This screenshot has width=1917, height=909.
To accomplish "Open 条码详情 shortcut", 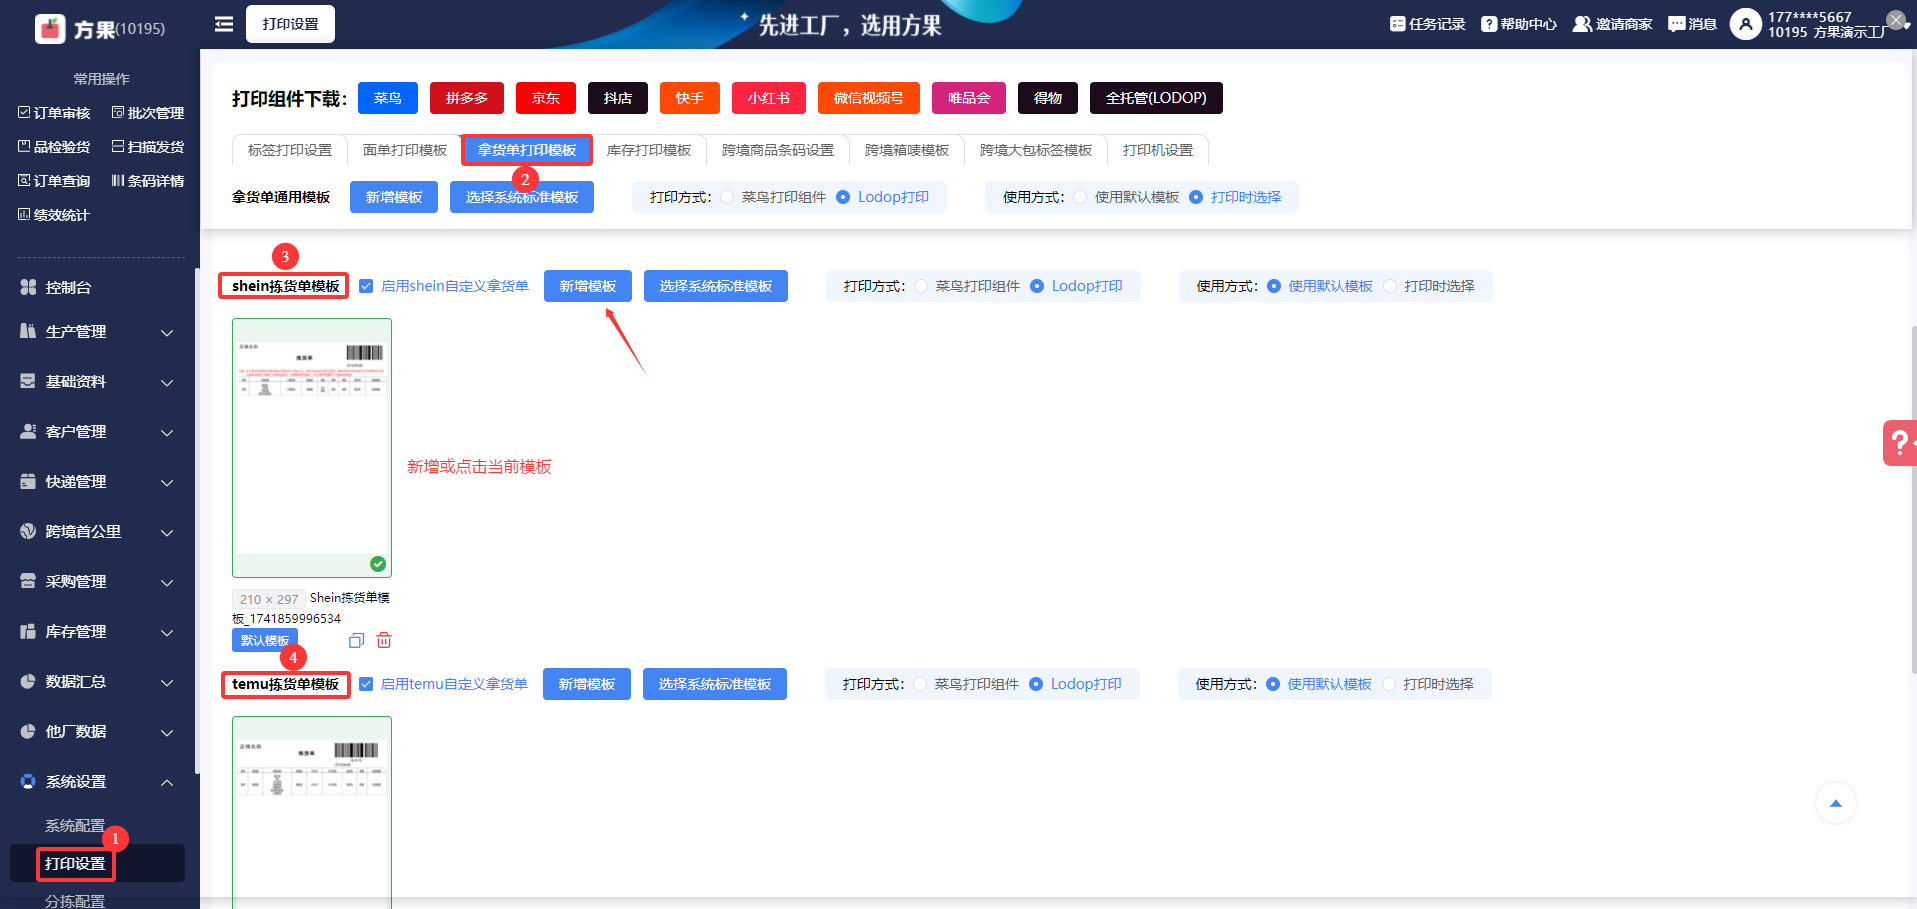I will (148, 181).
